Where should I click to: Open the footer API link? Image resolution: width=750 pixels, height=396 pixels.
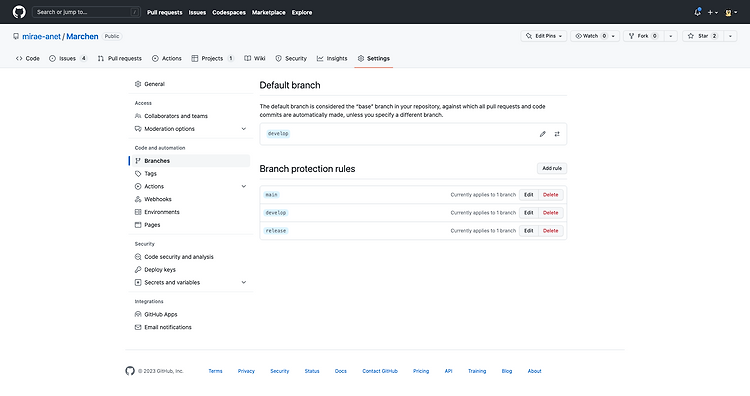point(448,371)
